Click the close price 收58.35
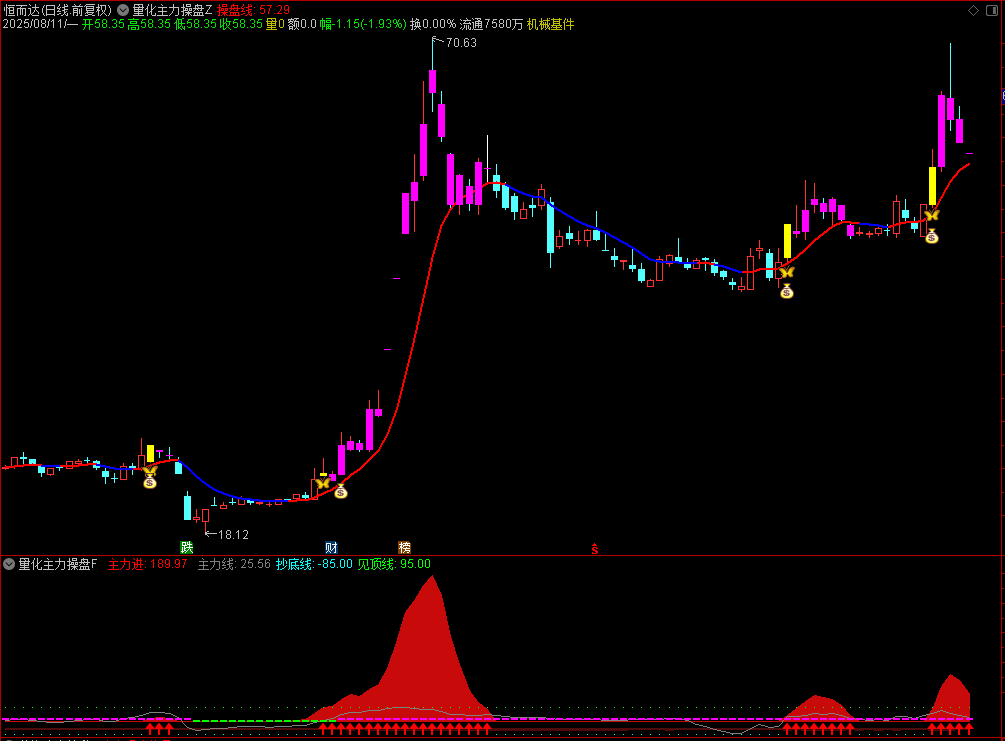Screen dimensions: 1005x741 click(x=241, y=24)
